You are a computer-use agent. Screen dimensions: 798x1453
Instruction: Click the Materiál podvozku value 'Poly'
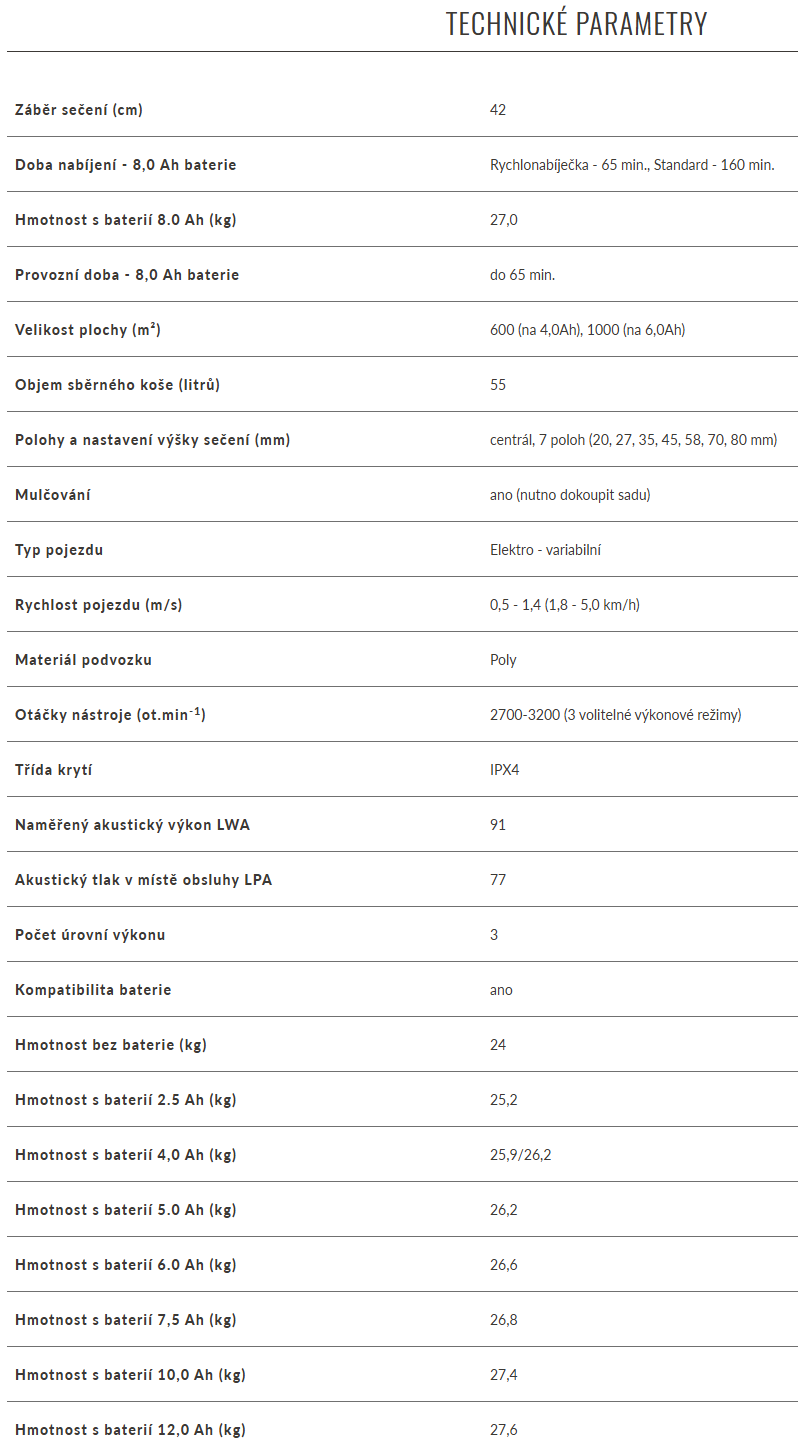tap(503, 660)
